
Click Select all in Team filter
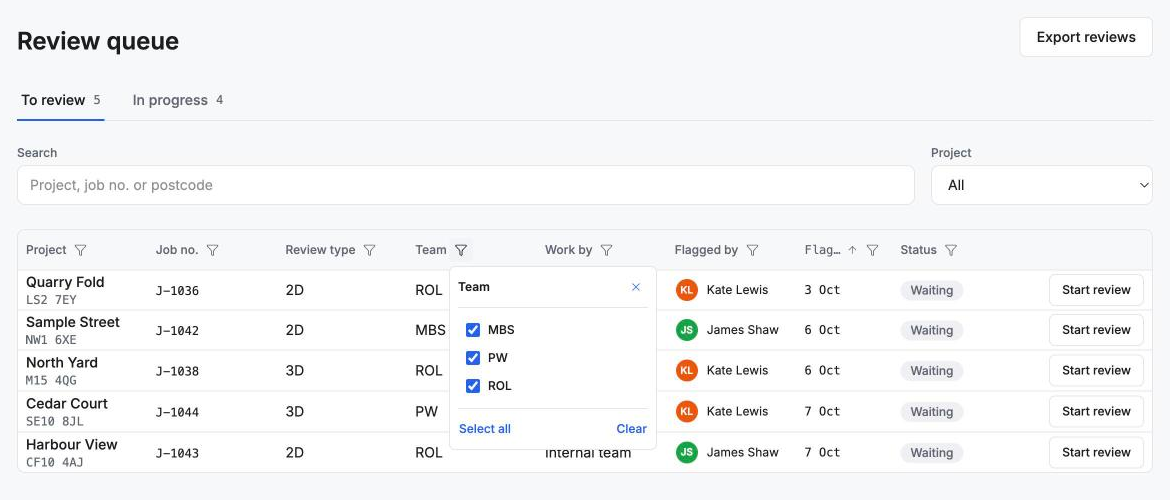point(485,428)
